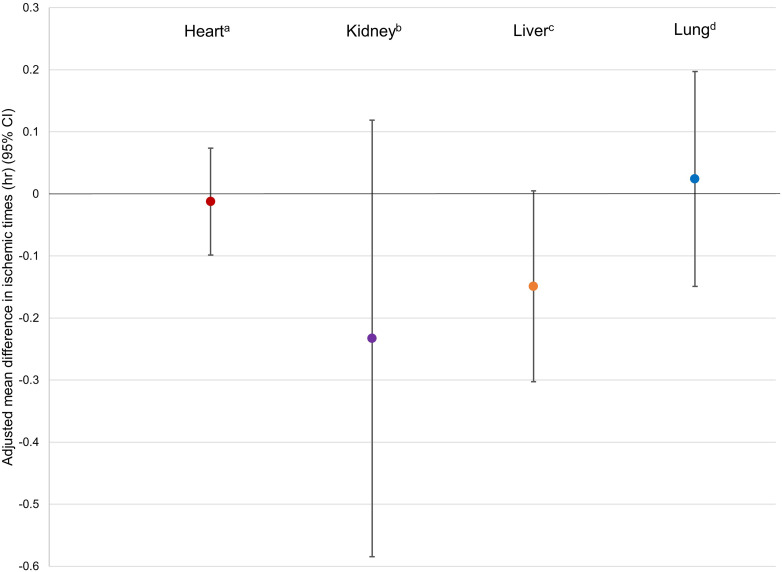
Task: Select the lower cap of Liver error bar
Action: click(533, 381)
